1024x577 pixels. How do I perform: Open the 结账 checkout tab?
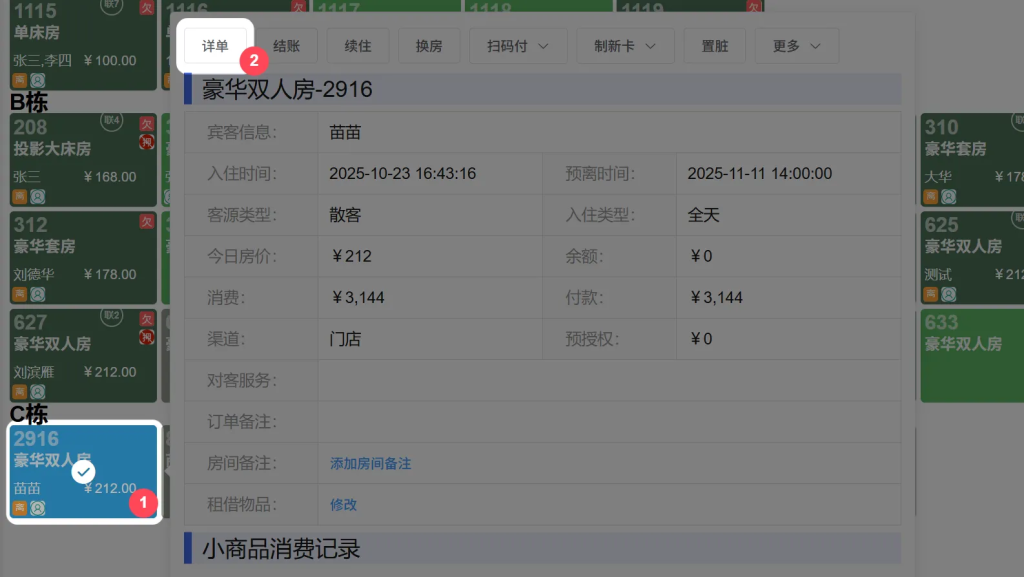click(287, 46)
